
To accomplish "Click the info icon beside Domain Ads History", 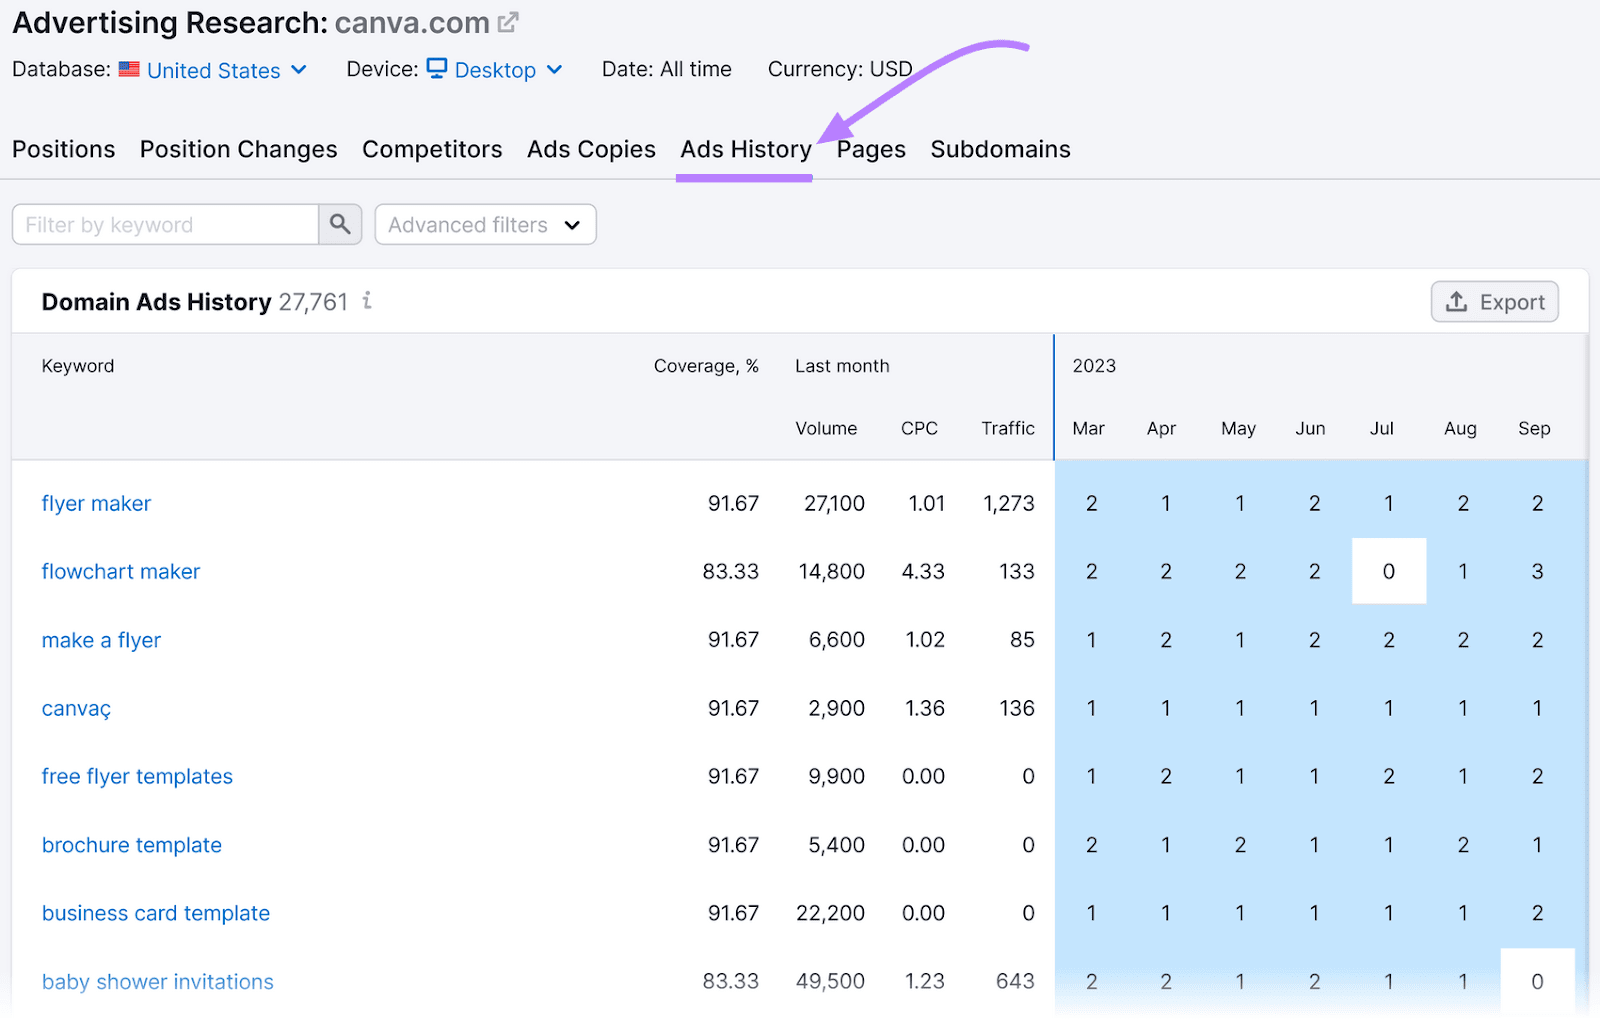I will point(367,301).
